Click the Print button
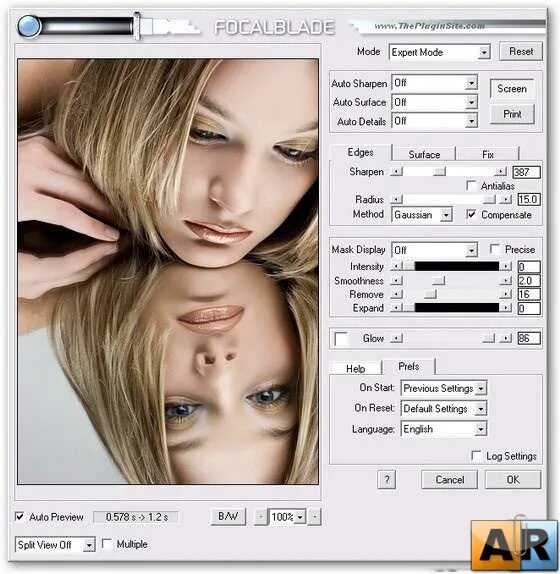Screen dimensions: 560x574 [x=512, y=114]
